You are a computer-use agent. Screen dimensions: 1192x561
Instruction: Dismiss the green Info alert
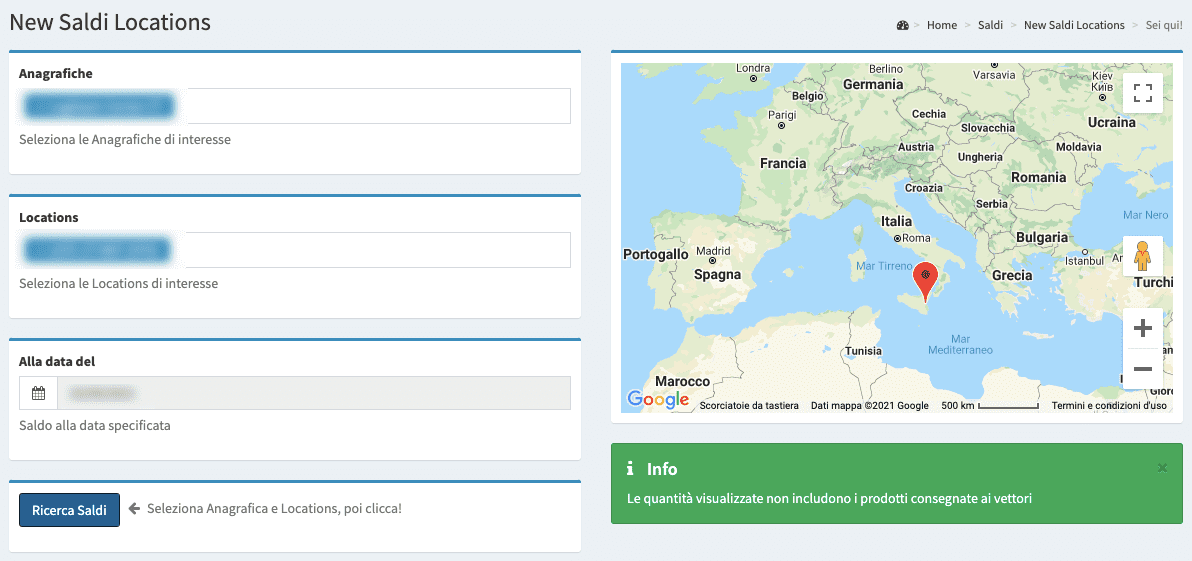(x=1161, y=468)
